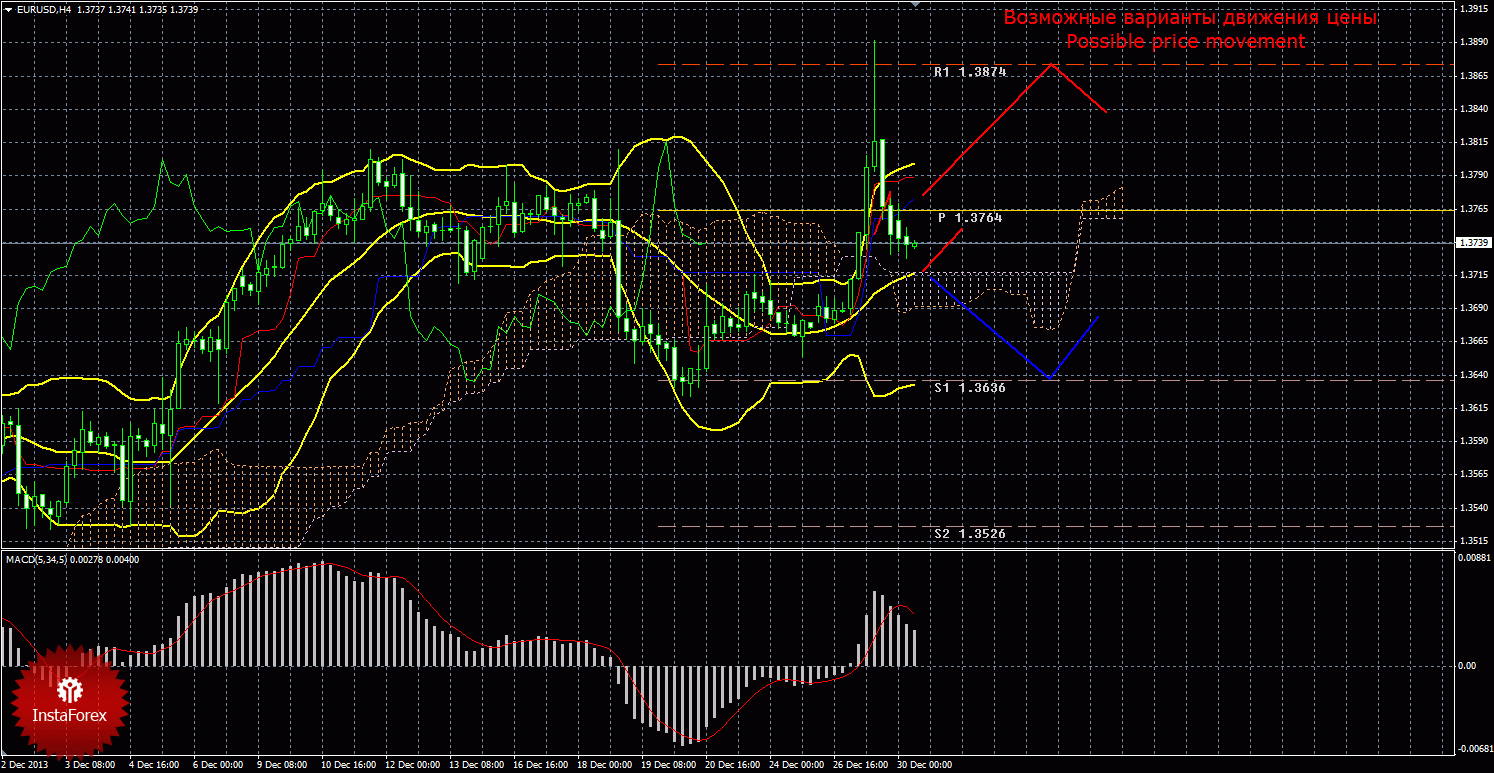1494x773 pixels.
Task: Click the 0.00 MACD zero level value
Action: (1469, 665)
